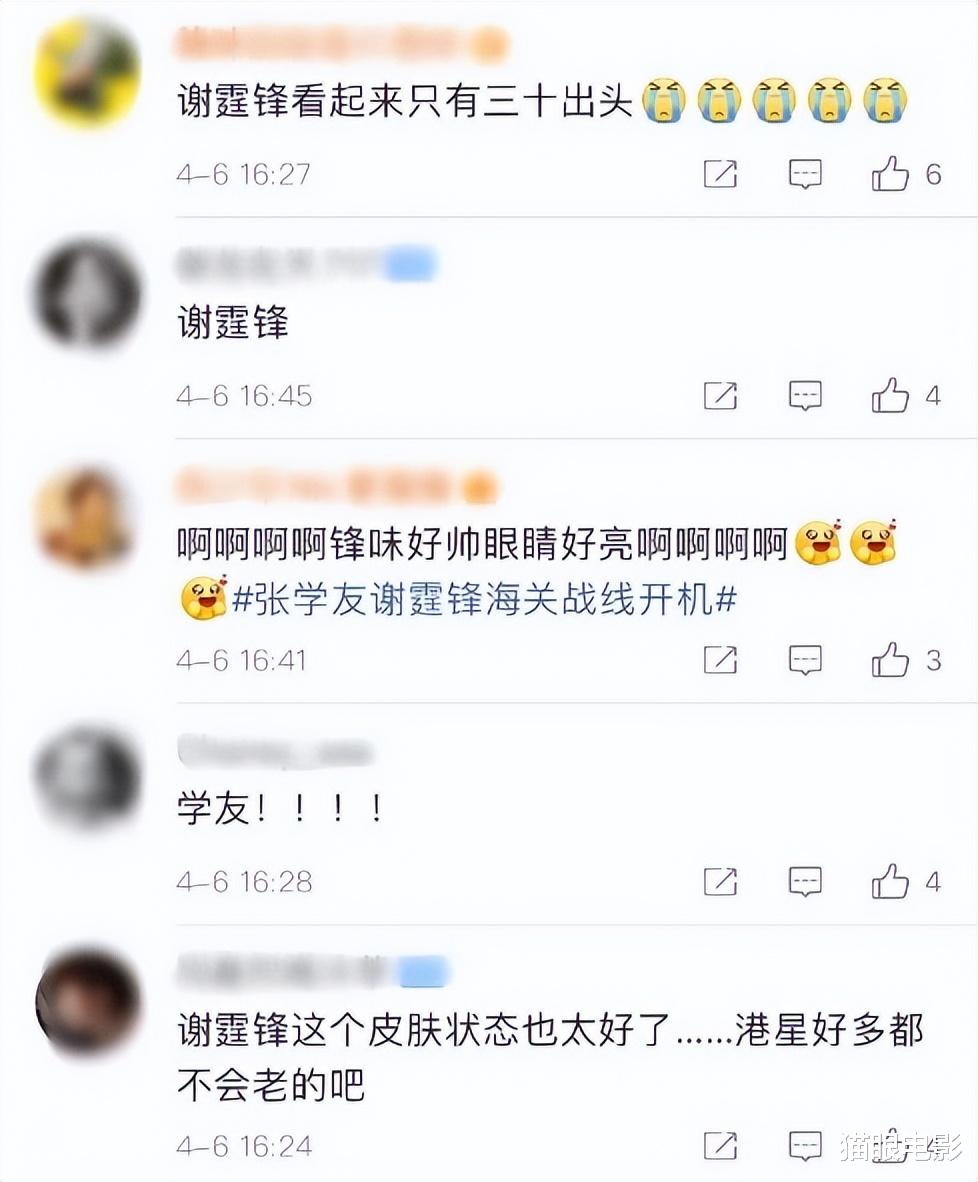Open replies on the 16:45 comment
Screen dimensions: 978x1182
point(805,395)
